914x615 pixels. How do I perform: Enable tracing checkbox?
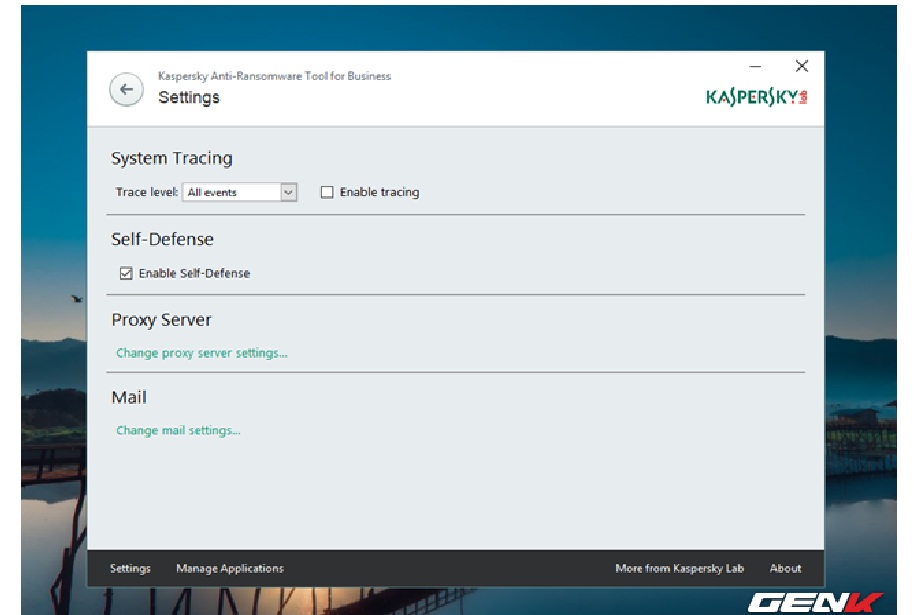[x=327, y=192]
